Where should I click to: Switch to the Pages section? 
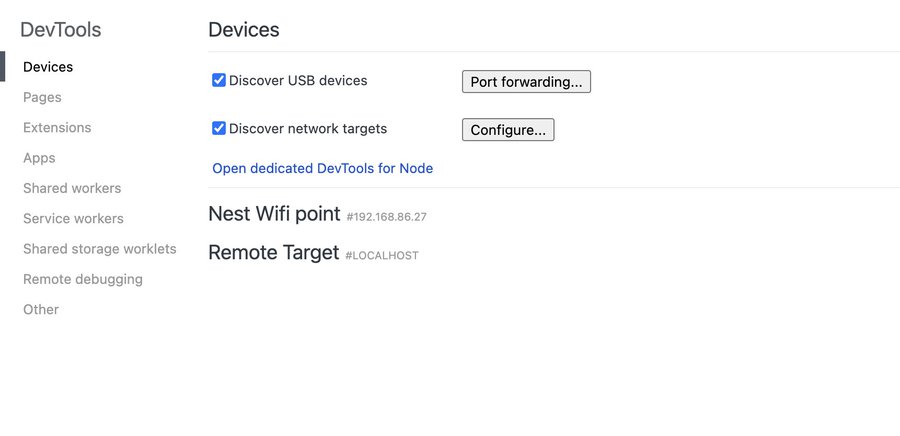[42, 97]
